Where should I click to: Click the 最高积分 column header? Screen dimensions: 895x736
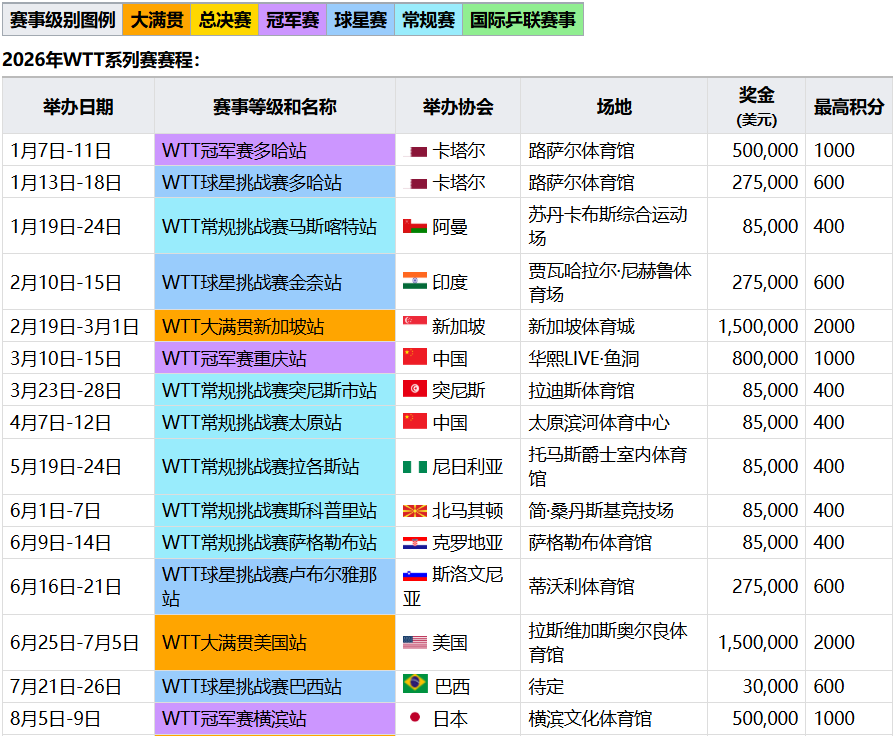[x=848, y=107]
